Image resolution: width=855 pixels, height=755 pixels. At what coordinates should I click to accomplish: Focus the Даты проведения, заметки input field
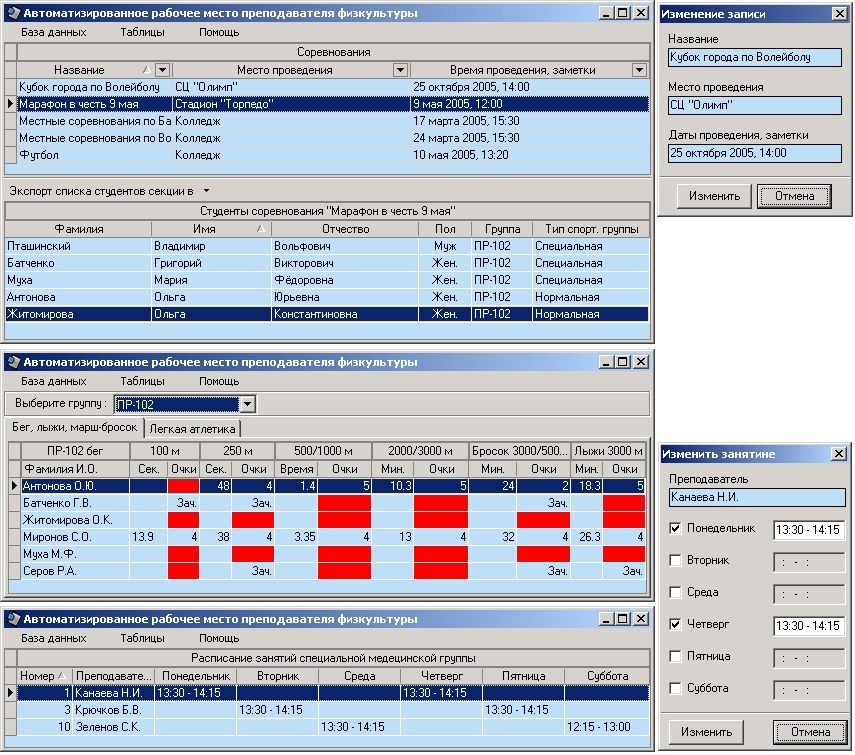tap(755, 153)
